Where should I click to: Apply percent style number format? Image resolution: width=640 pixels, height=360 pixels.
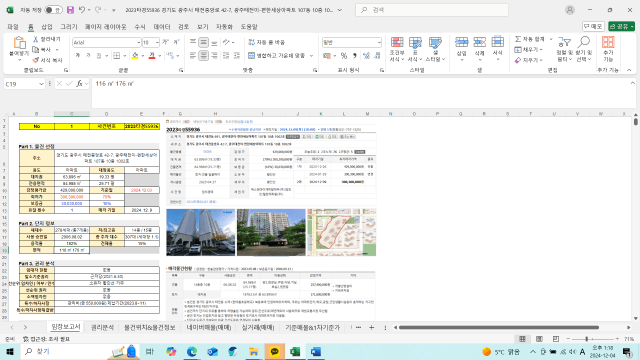coord(344,56)
